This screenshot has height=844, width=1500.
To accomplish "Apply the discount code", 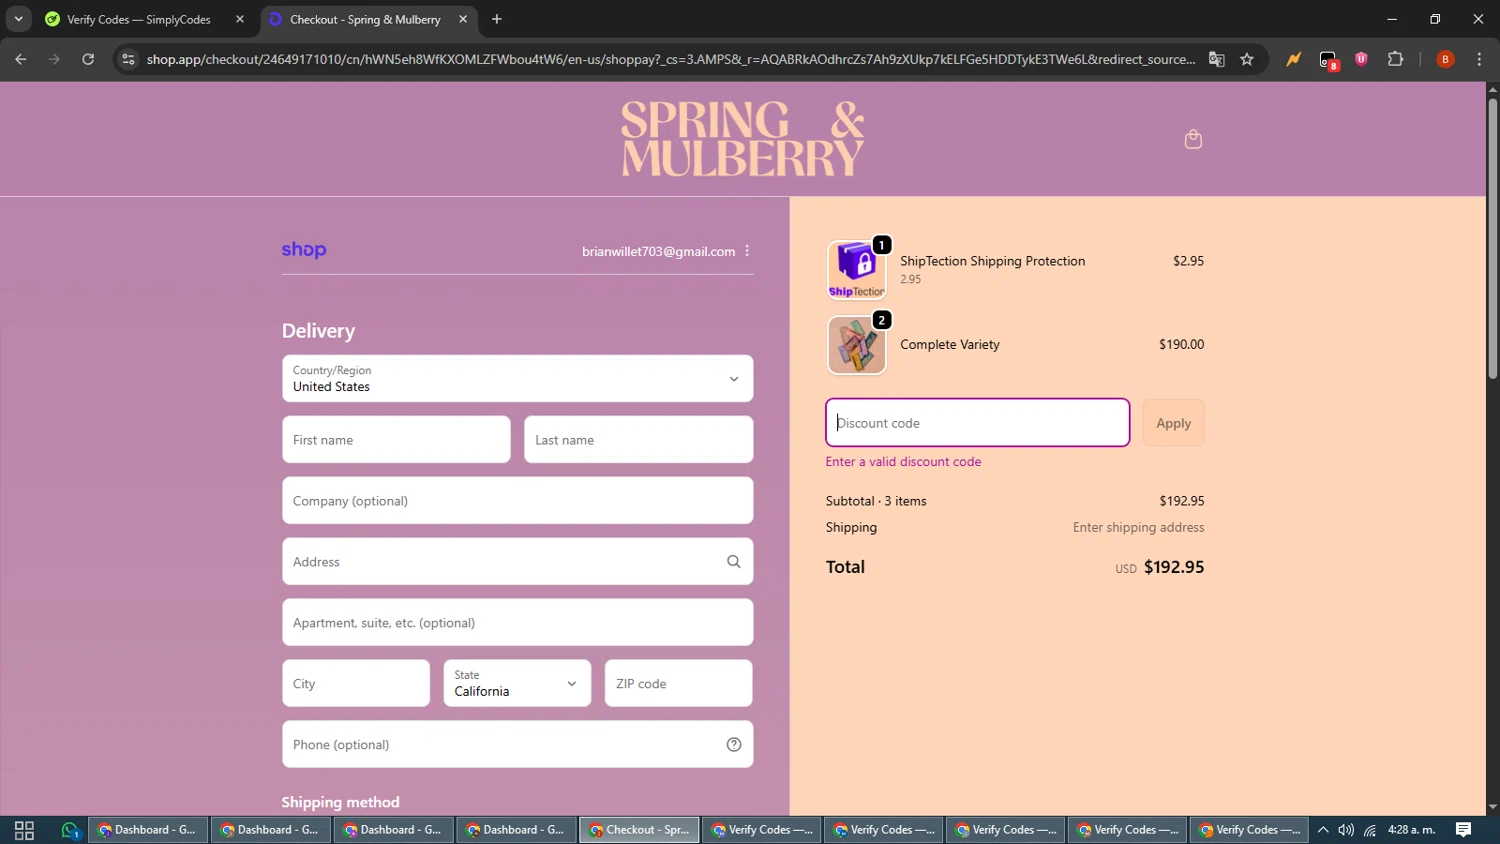I will click(x=1173, y=423).
